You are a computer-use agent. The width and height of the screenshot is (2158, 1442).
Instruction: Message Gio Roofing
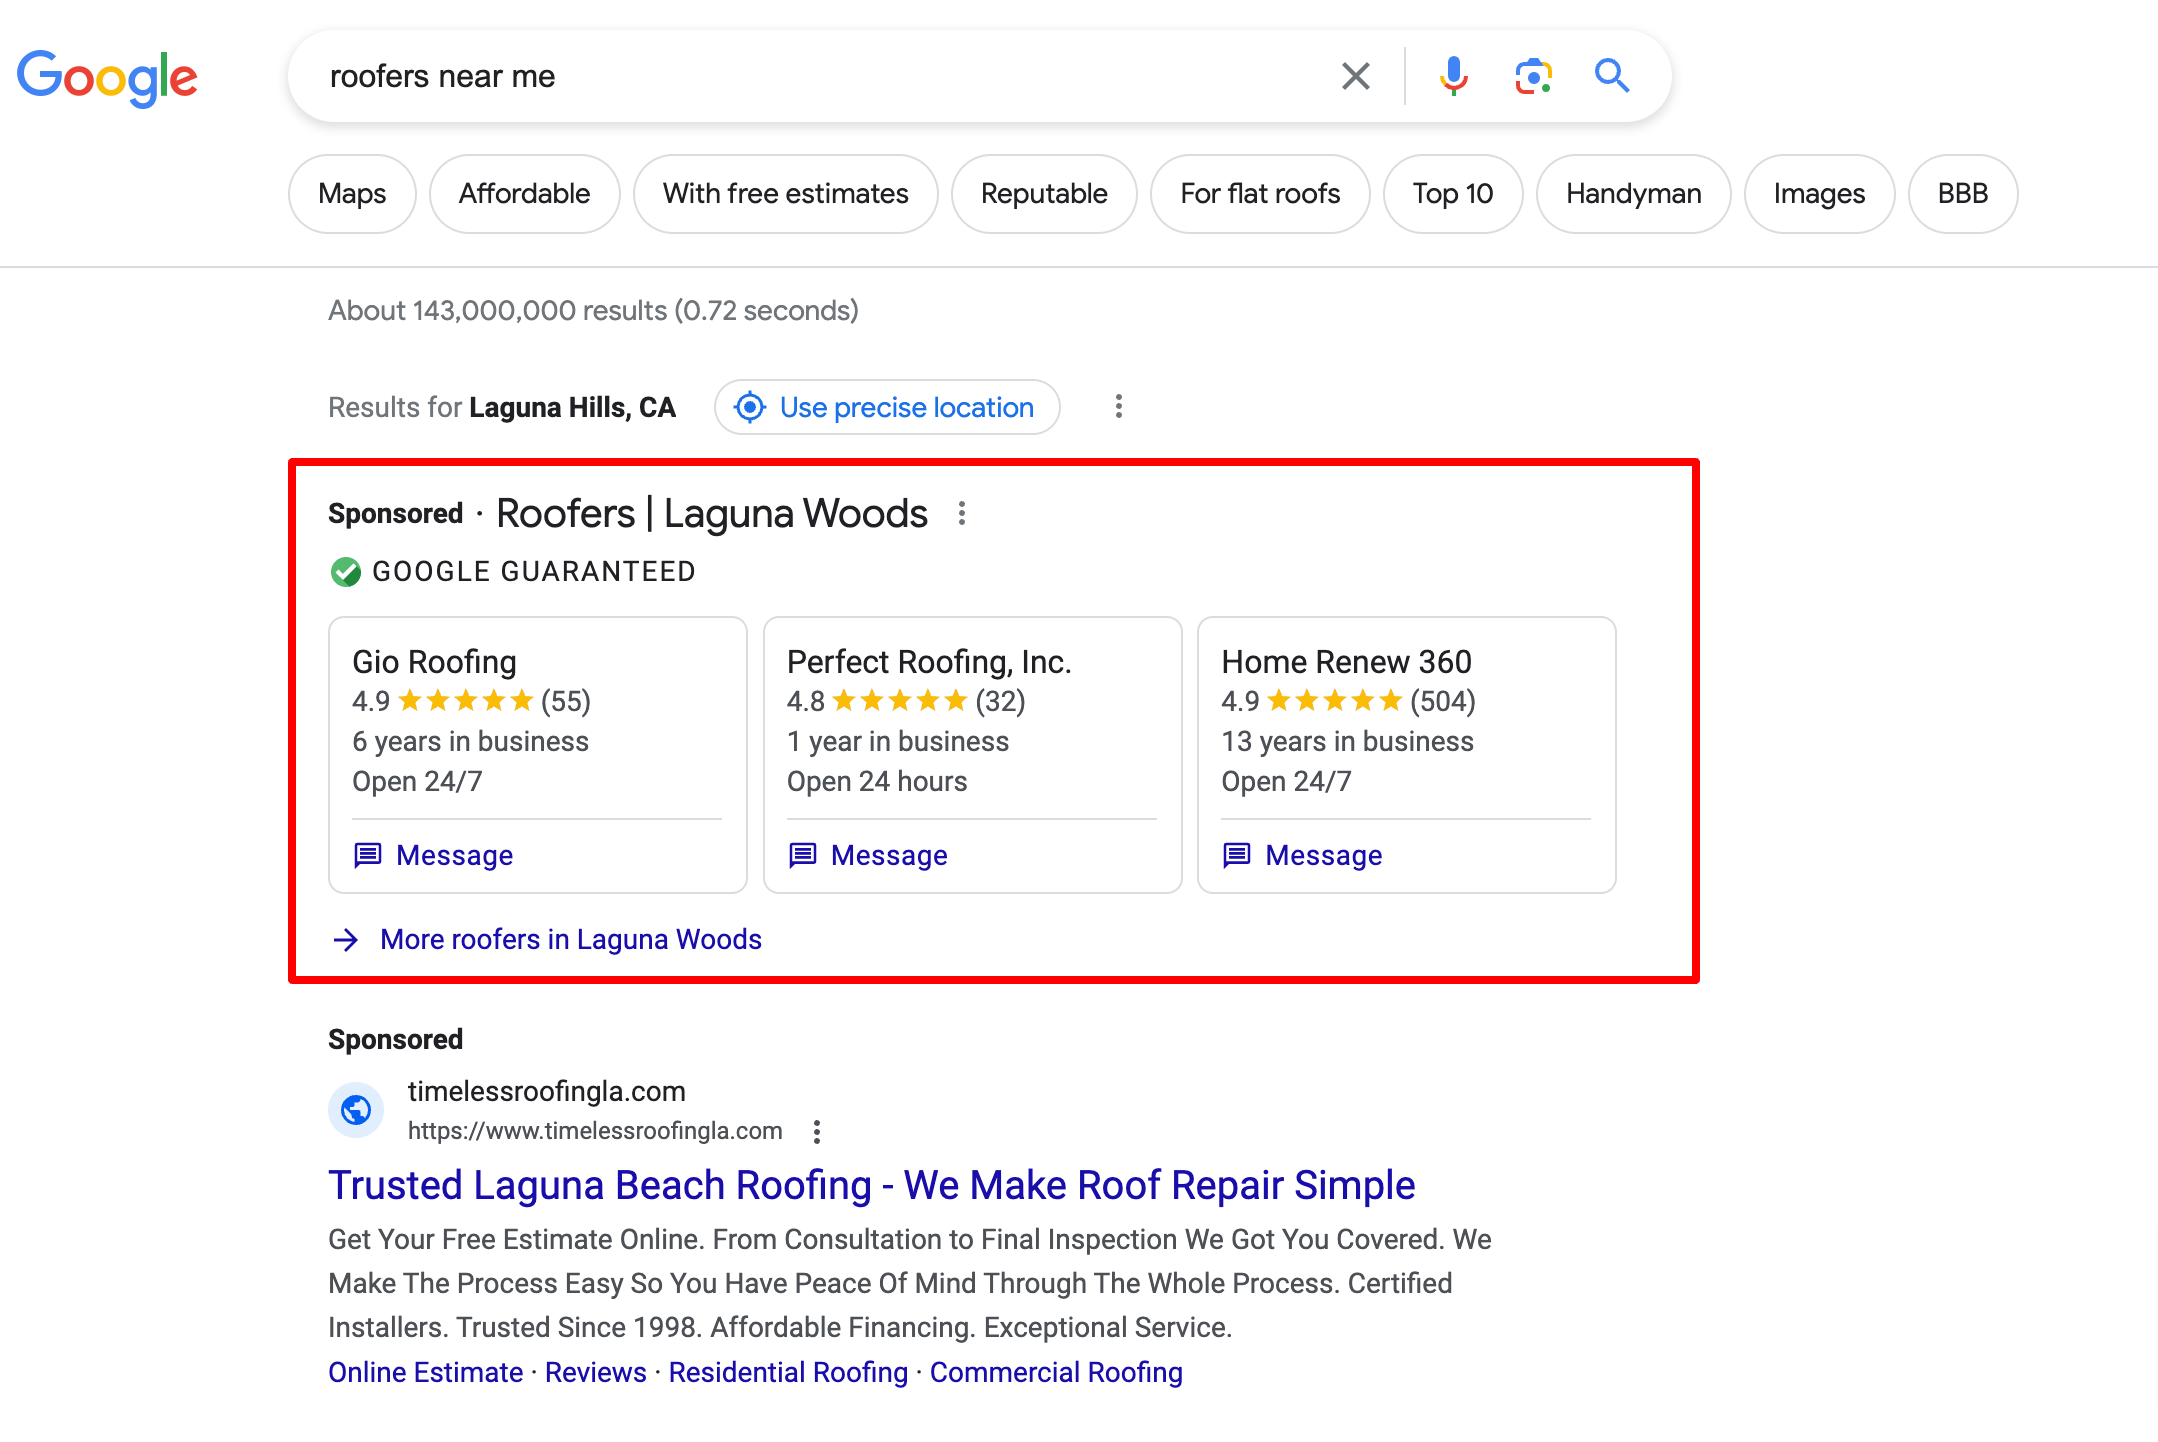tap(433, 855)
